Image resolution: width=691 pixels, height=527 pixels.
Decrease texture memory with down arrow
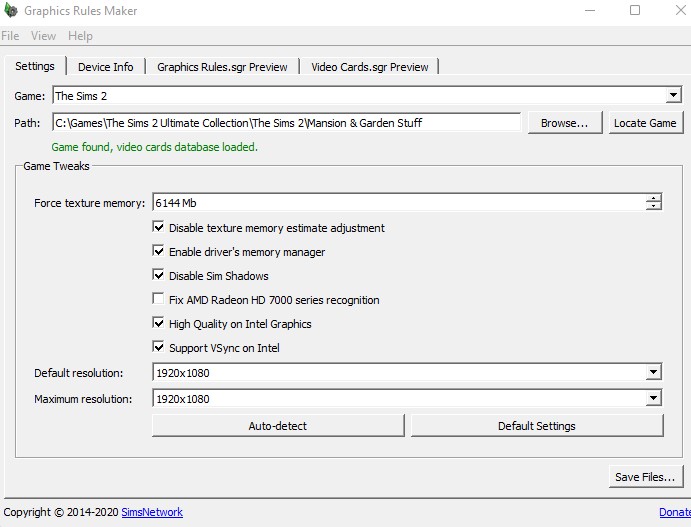click(x=654, y=206)
